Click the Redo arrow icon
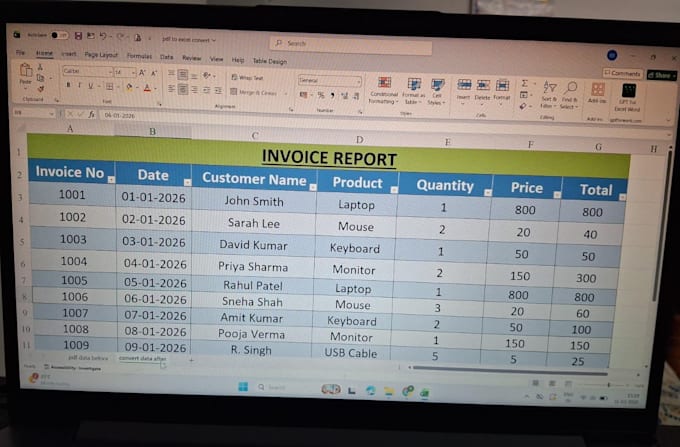 coord(120,37)
